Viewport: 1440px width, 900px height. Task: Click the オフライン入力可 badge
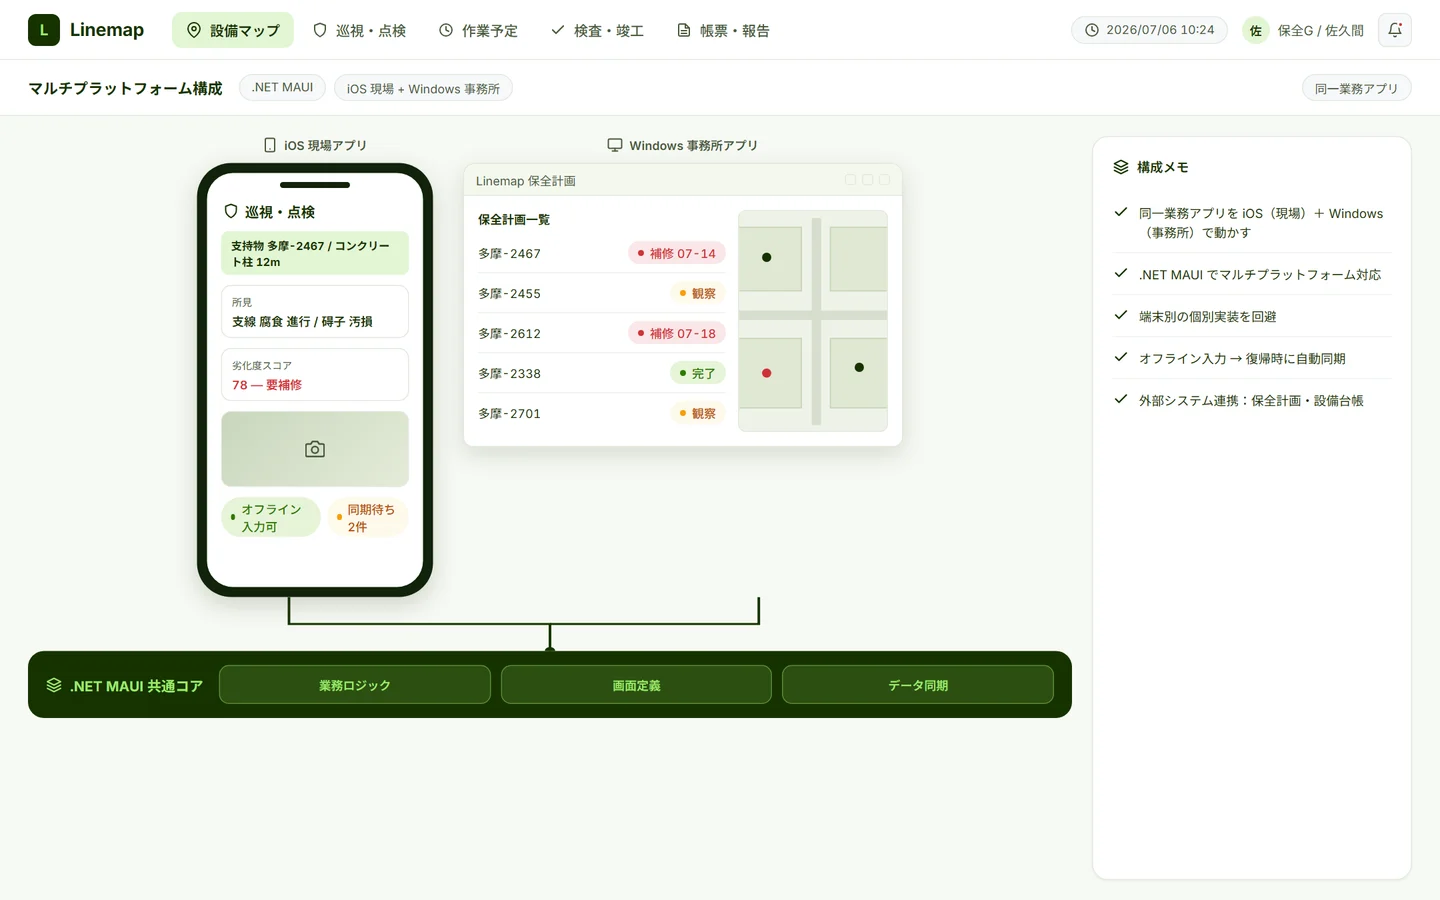click(x=271, y=517)
